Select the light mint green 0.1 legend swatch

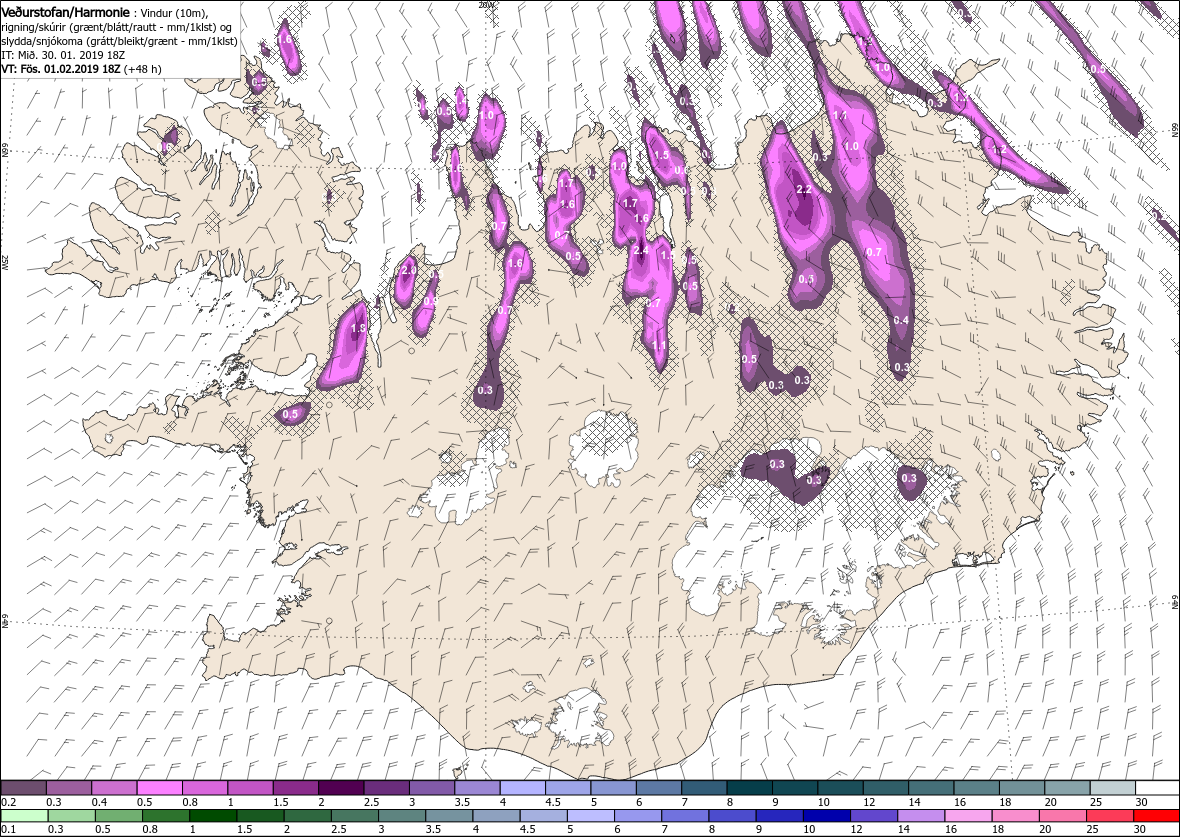point(24,816)
